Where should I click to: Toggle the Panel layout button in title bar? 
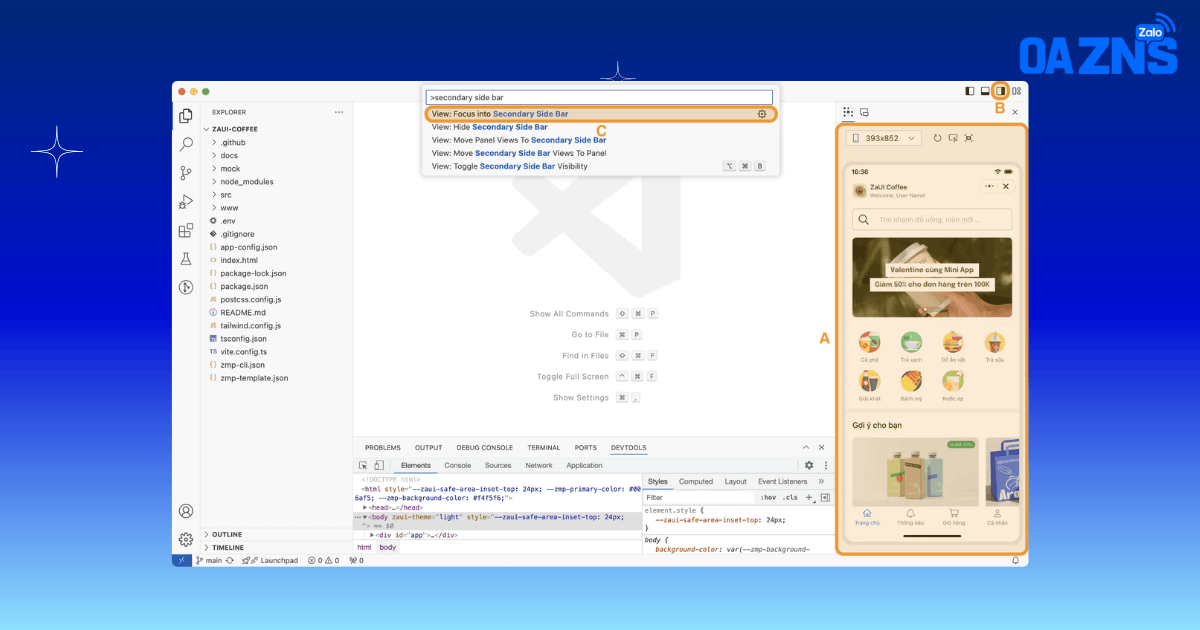click(x=985, y=91)
